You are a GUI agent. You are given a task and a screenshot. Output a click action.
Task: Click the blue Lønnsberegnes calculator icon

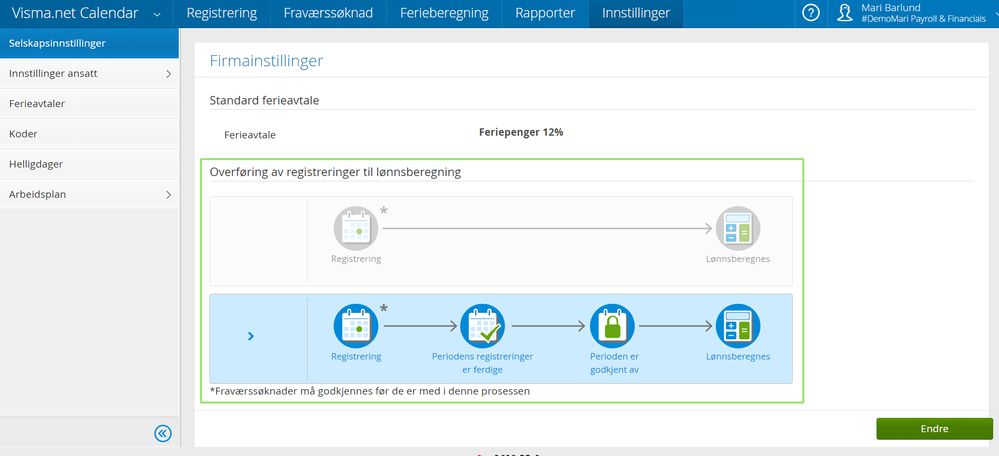[738, 325]
